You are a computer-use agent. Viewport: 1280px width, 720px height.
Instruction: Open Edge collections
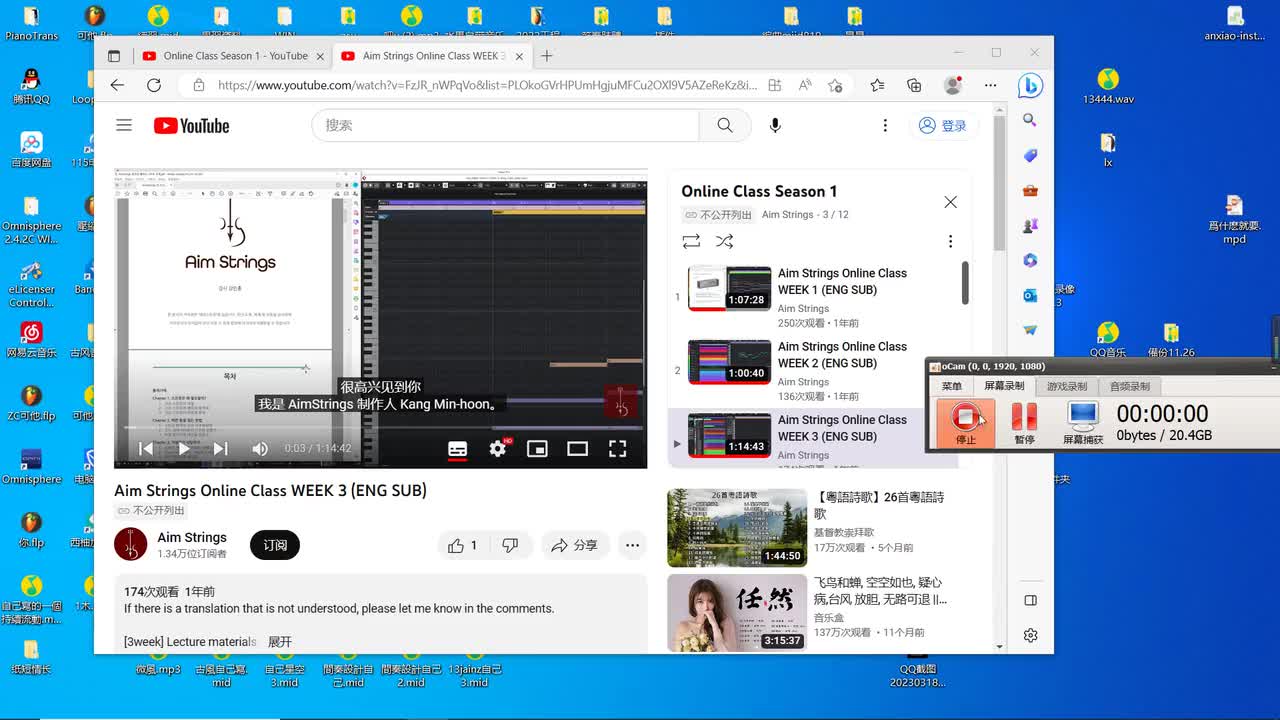(914, 85)
